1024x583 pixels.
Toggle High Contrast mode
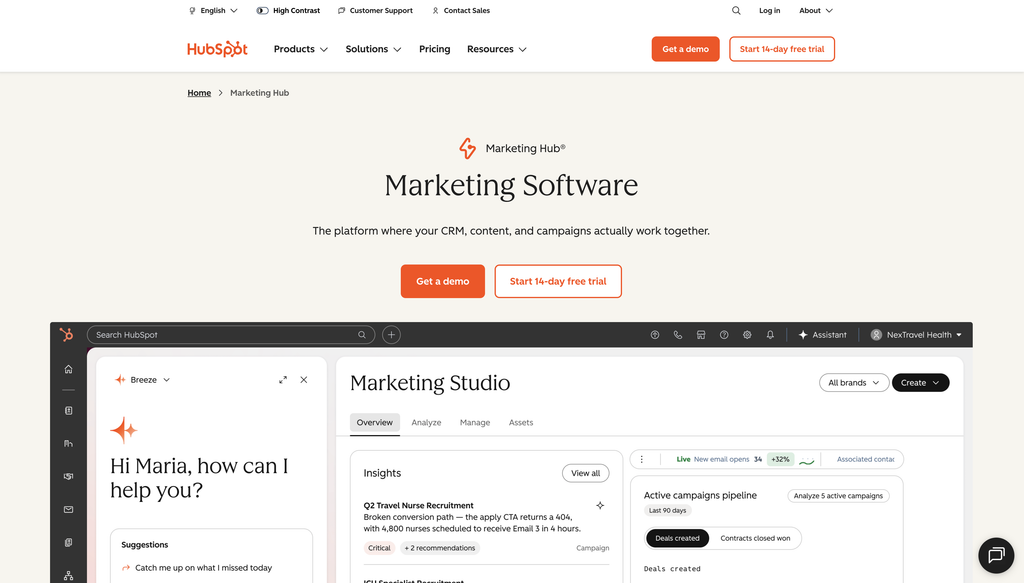(288, 10)
